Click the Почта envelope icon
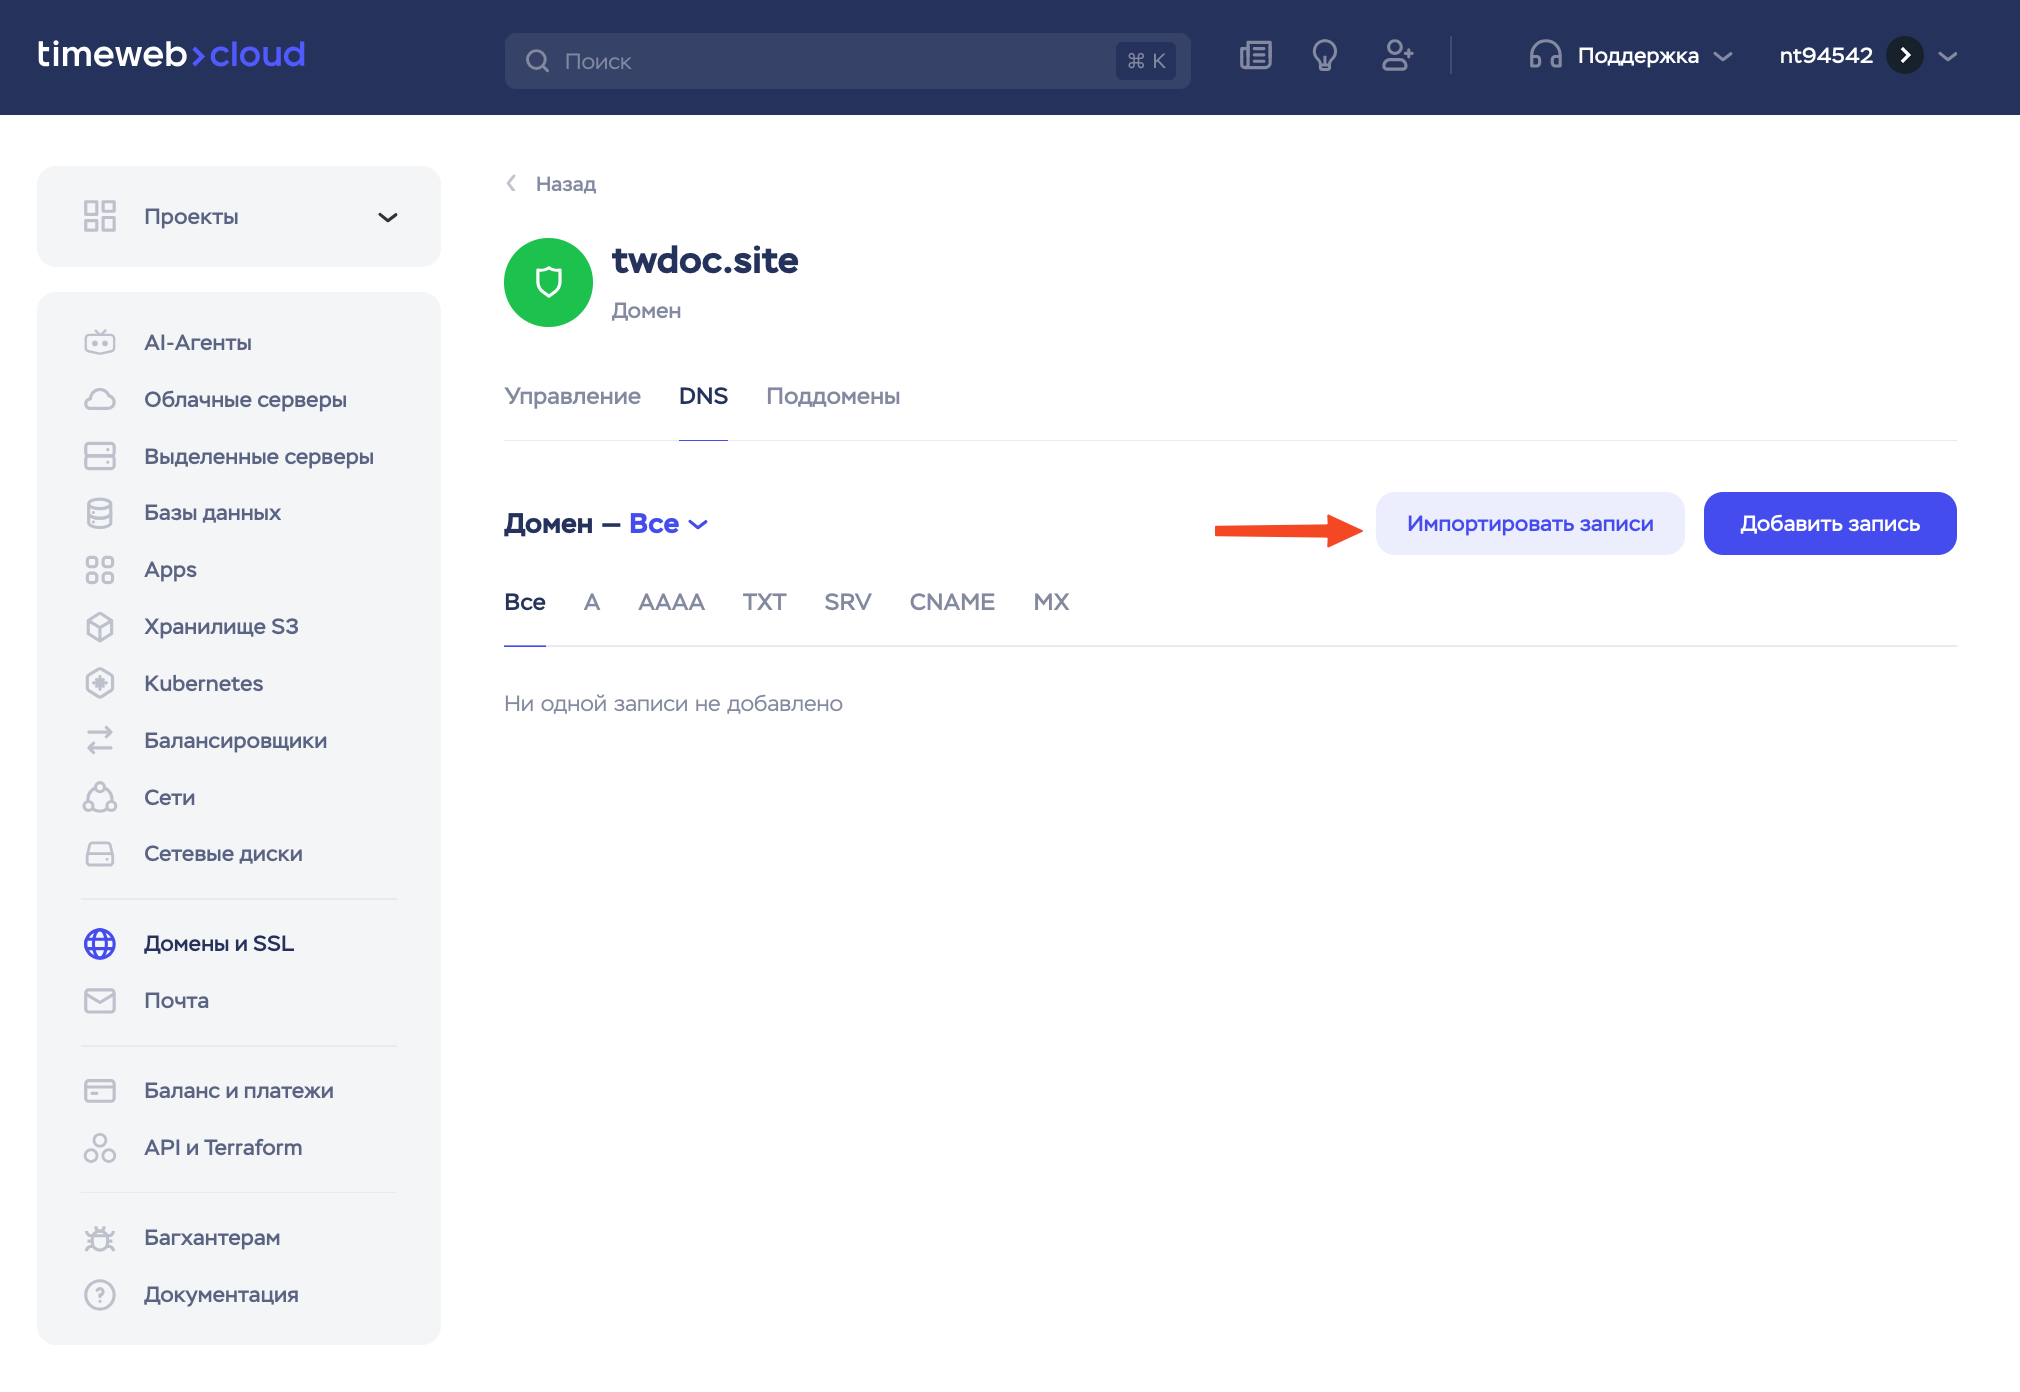The width and height of the screenshot is (2020, 1392). tap(100, 1001)
